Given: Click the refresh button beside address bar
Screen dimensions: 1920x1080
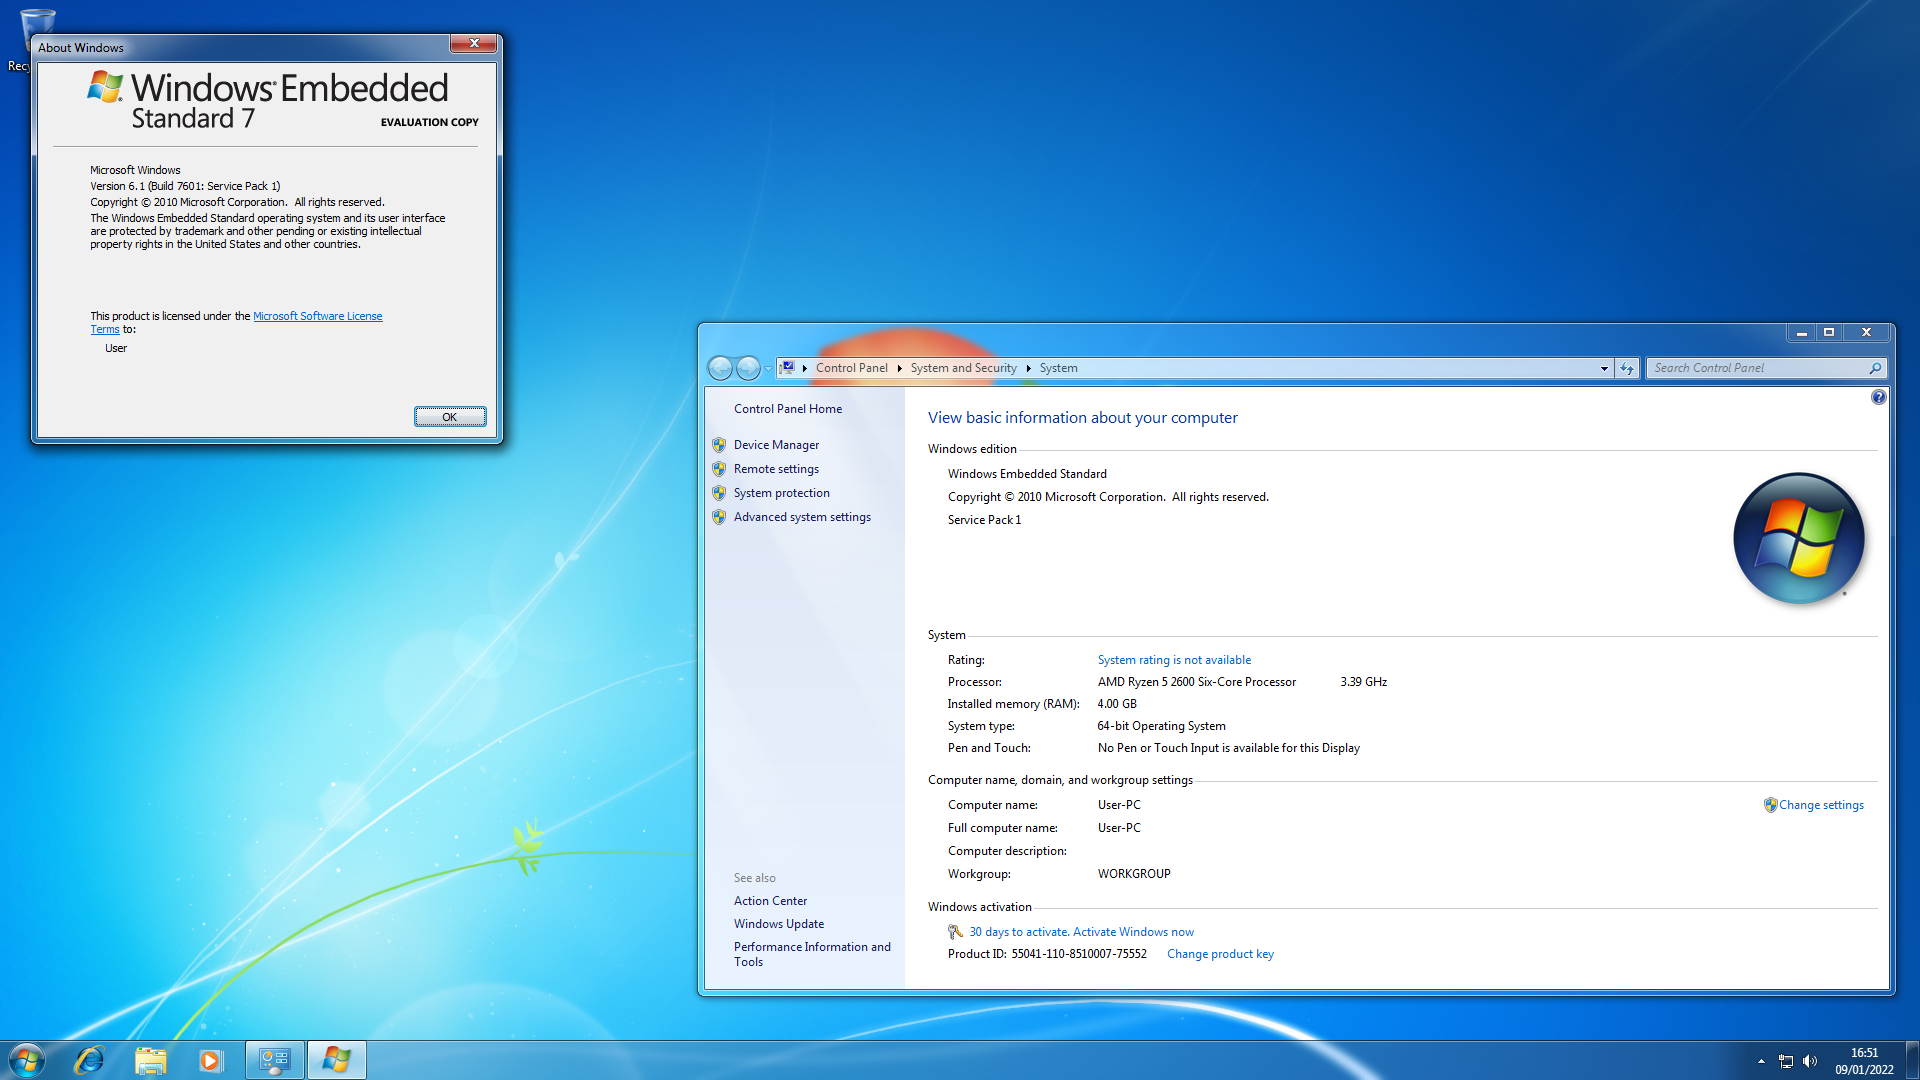Looking at the screenshot, I should coord(1627,368).
